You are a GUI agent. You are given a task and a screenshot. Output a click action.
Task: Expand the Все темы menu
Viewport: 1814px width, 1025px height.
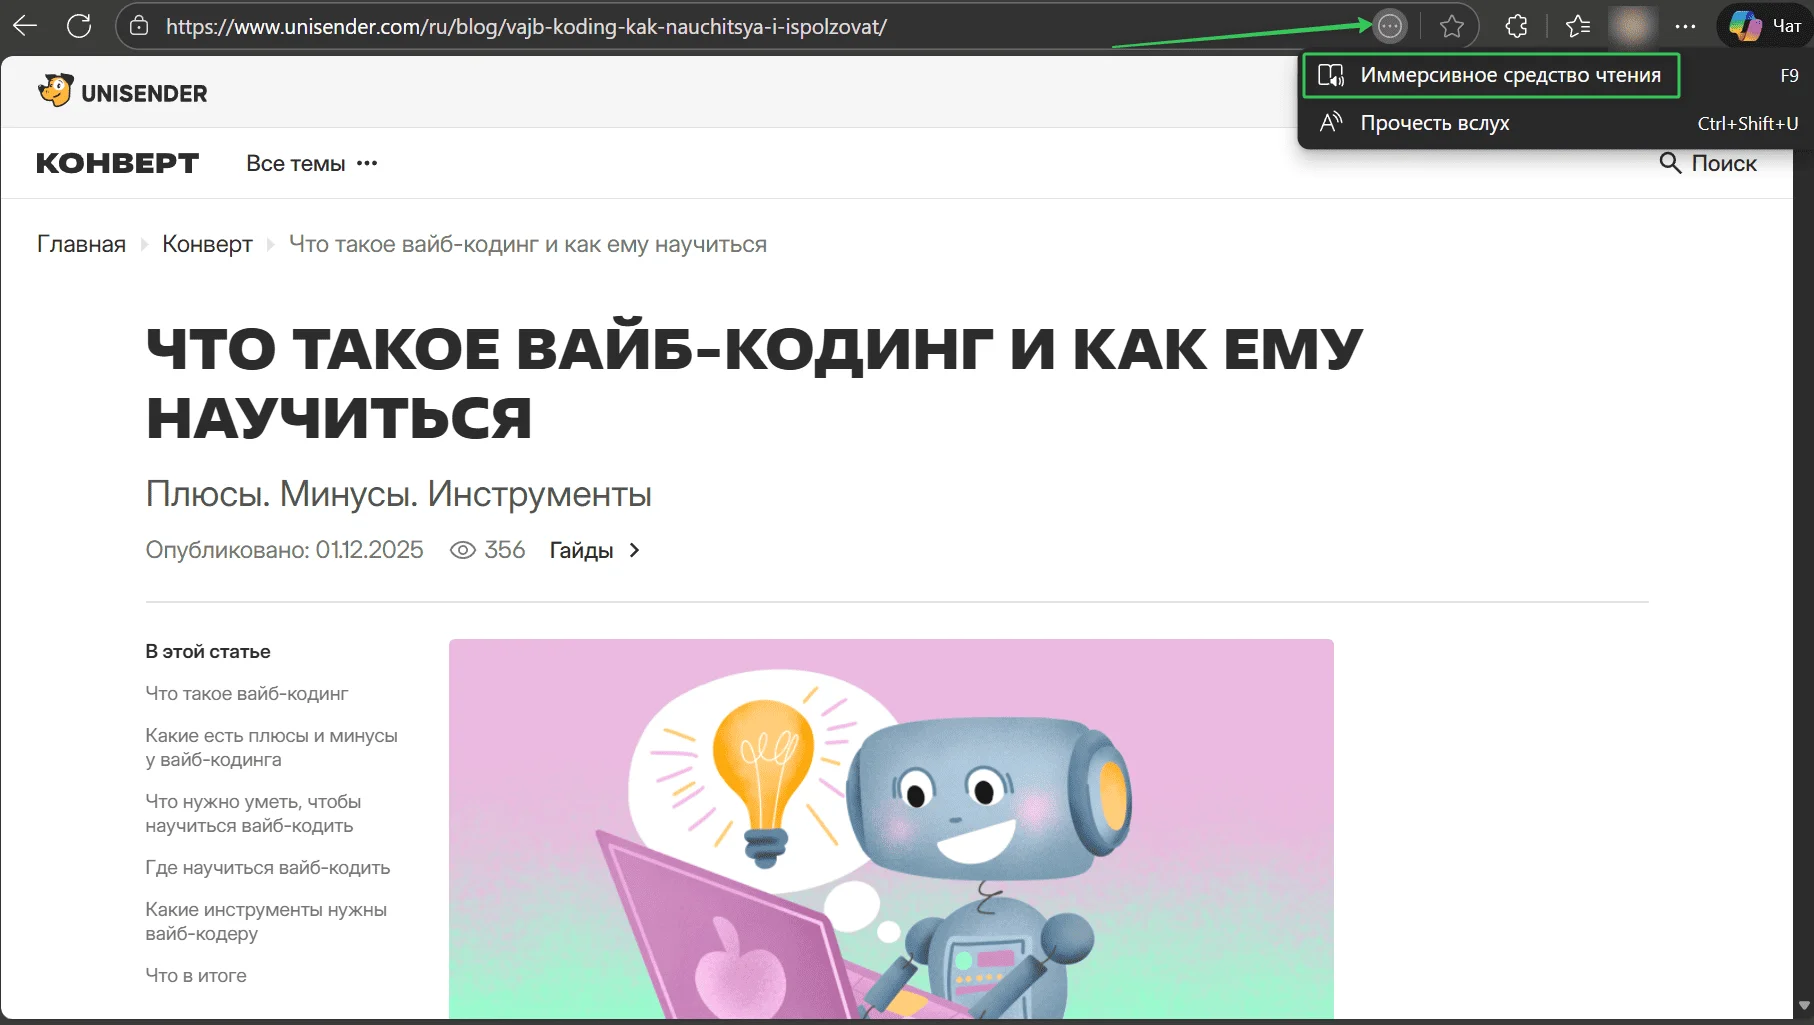tap(311, 163)
